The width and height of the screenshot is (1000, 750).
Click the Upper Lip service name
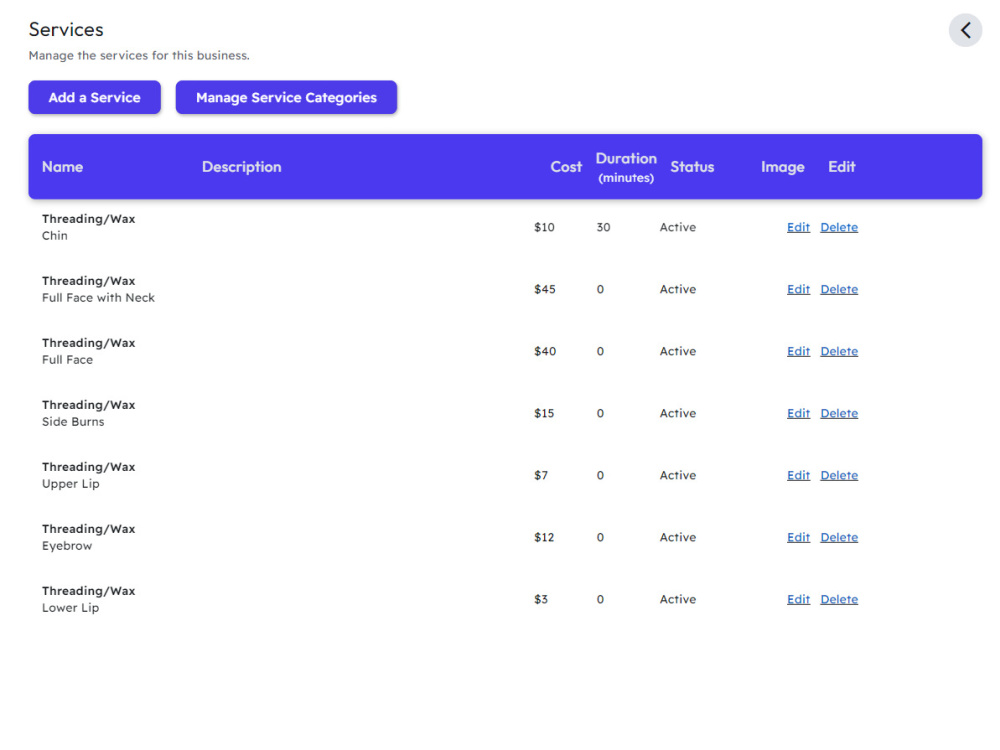pos(70,484)
